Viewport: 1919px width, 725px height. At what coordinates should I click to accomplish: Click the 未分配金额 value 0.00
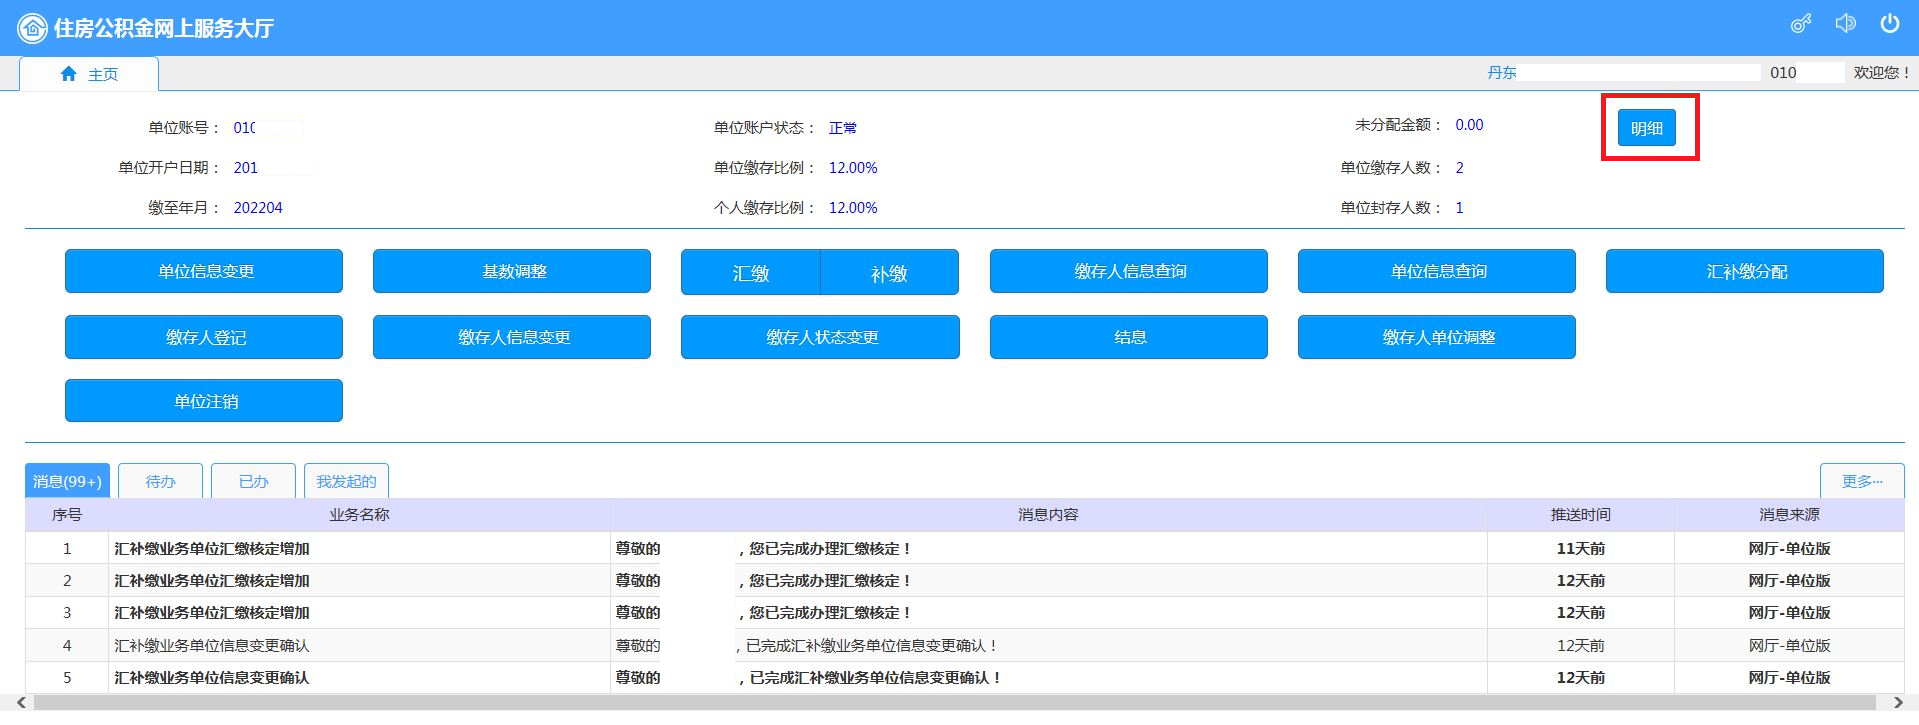1469,125
